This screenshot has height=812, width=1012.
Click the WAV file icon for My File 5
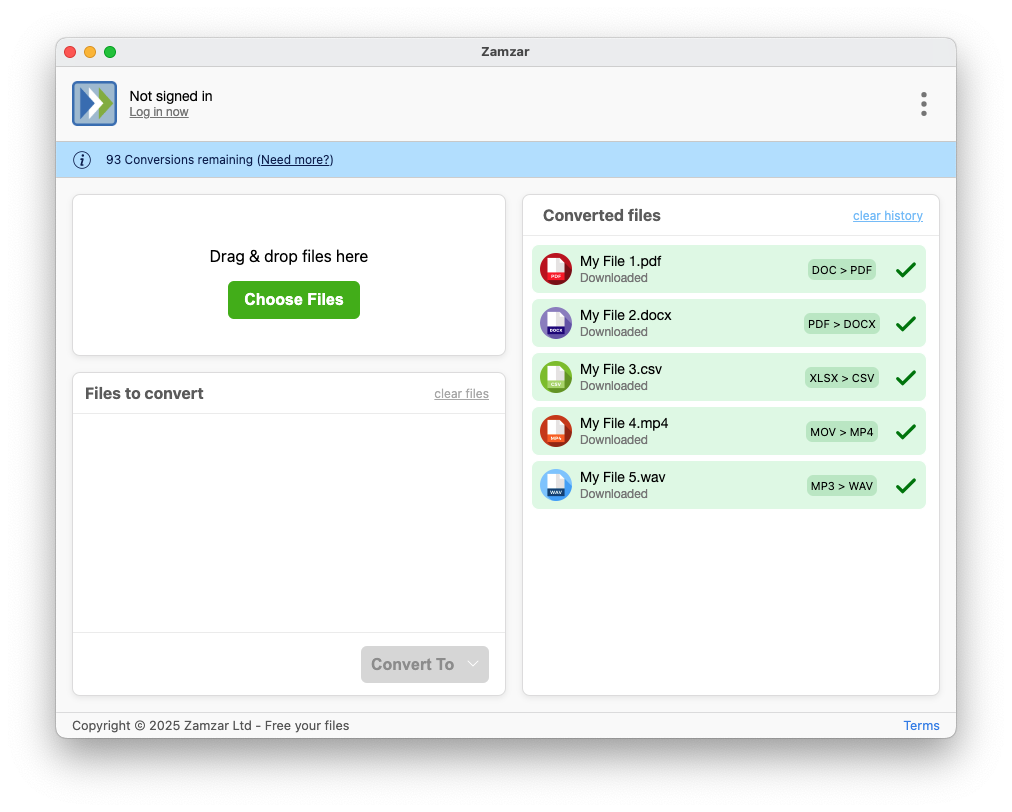click(x=556, y=485)
